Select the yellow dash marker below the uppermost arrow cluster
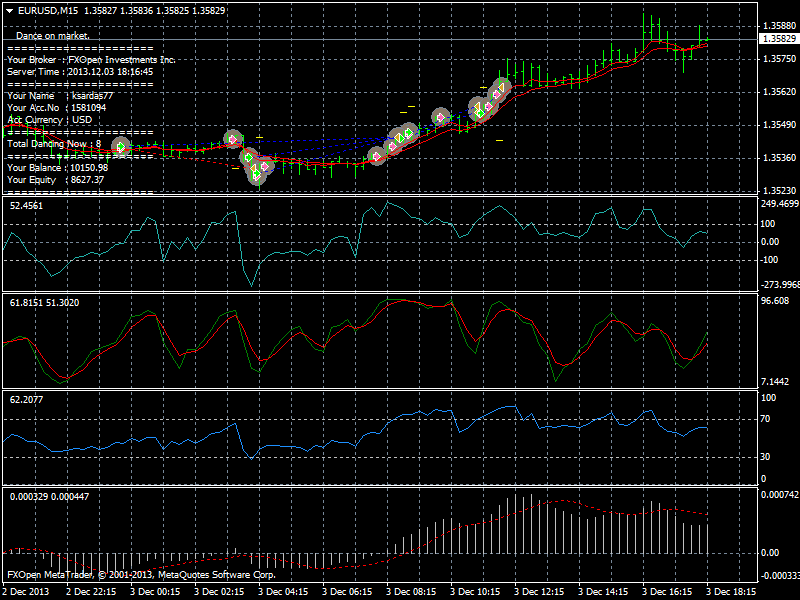The height and width of the screenshot is (600, 800). 499,140
